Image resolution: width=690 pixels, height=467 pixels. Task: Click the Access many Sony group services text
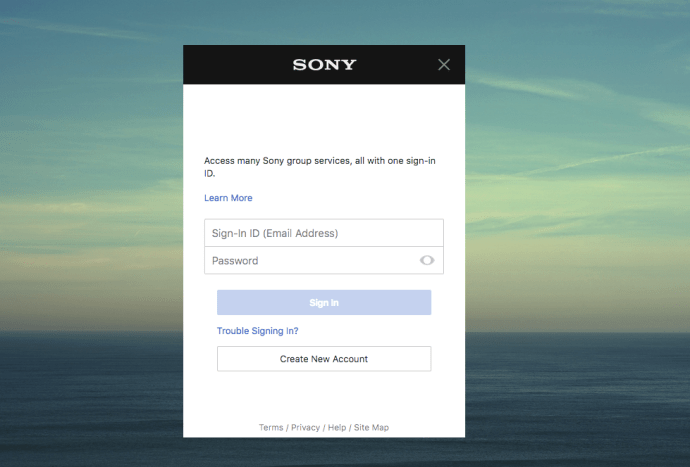coord(320,167)
